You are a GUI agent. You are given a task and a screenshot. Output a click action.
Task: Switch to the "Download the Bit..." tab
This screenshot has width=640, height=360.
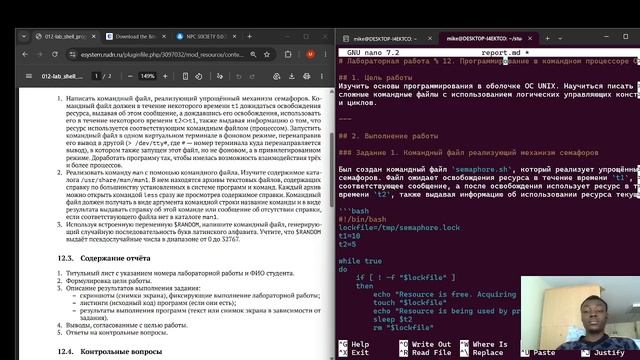click(135, 37)
